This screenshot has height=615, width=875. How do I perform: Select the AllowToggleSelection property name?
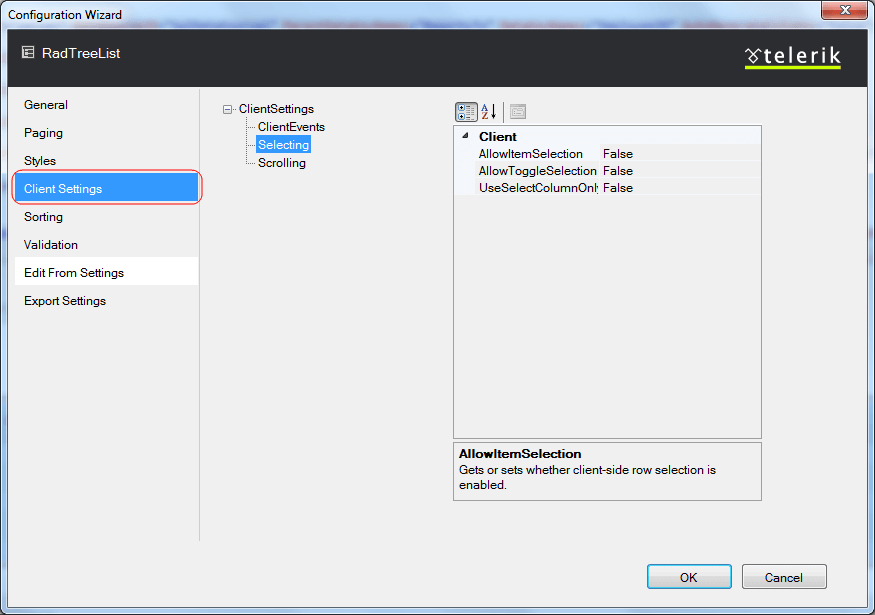(x=537, y=171)
